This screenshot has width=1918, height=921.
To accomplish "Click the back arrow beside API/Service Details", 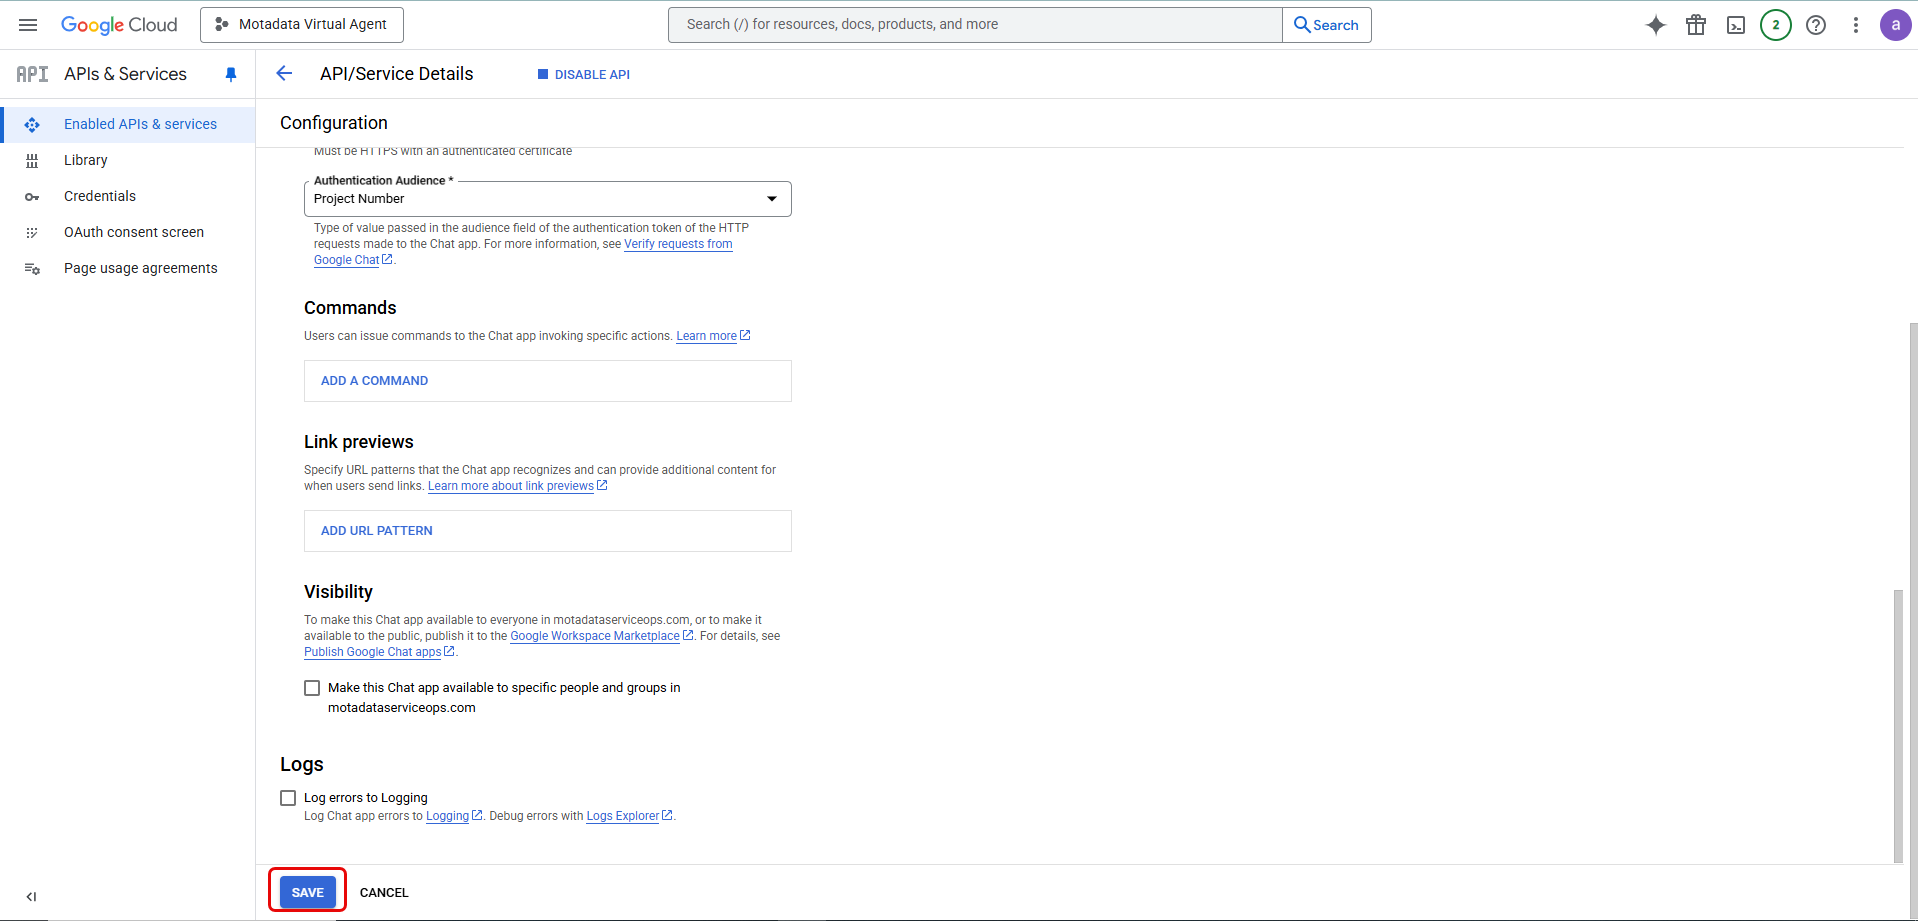I will [x=284, y=74].
